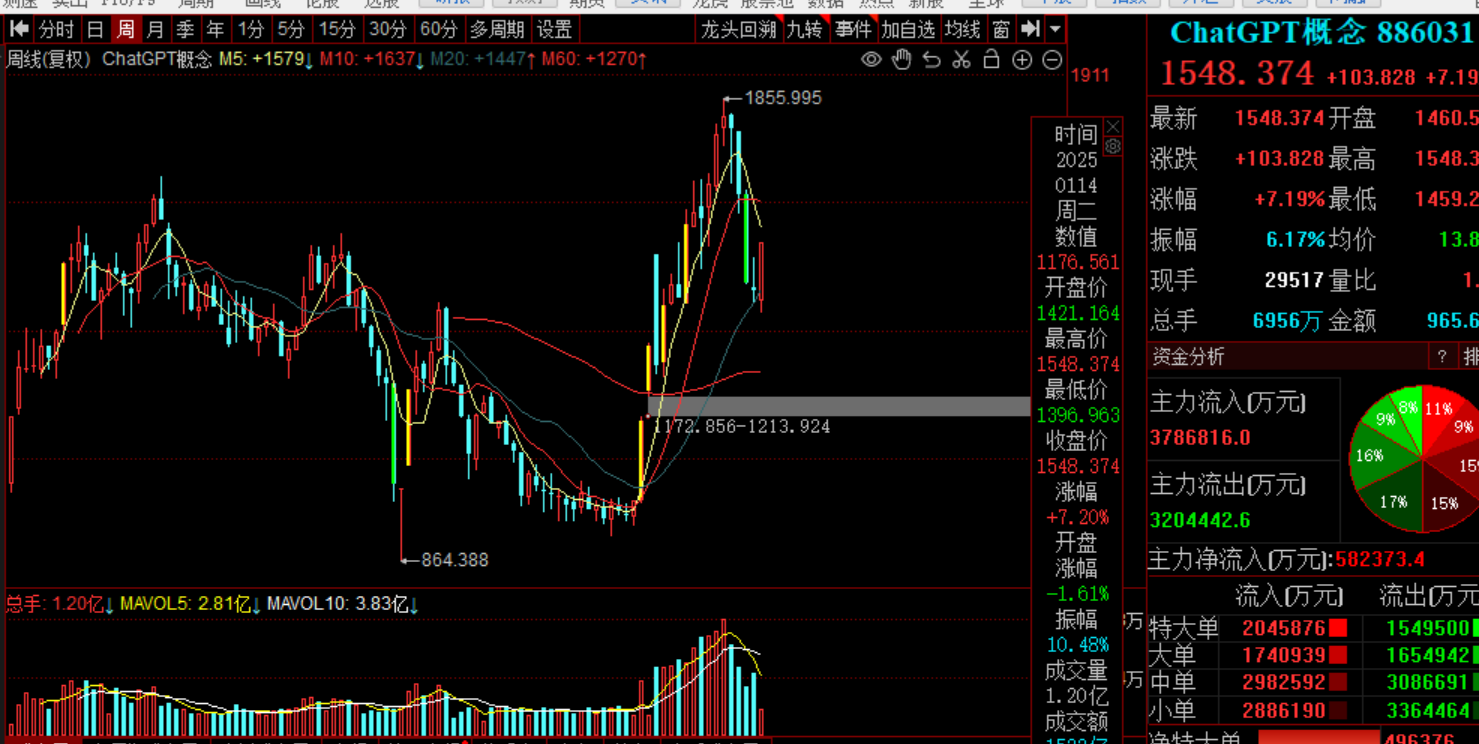Zoom out with the minus circle icon

coord(1052,60)
